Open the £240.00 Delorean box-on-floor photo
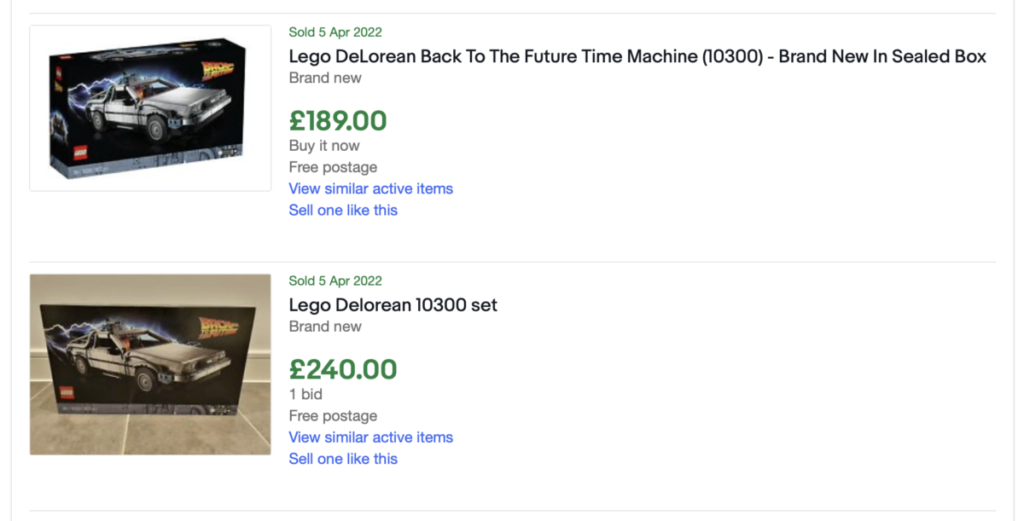1024x521 pixels. point(150,364)
